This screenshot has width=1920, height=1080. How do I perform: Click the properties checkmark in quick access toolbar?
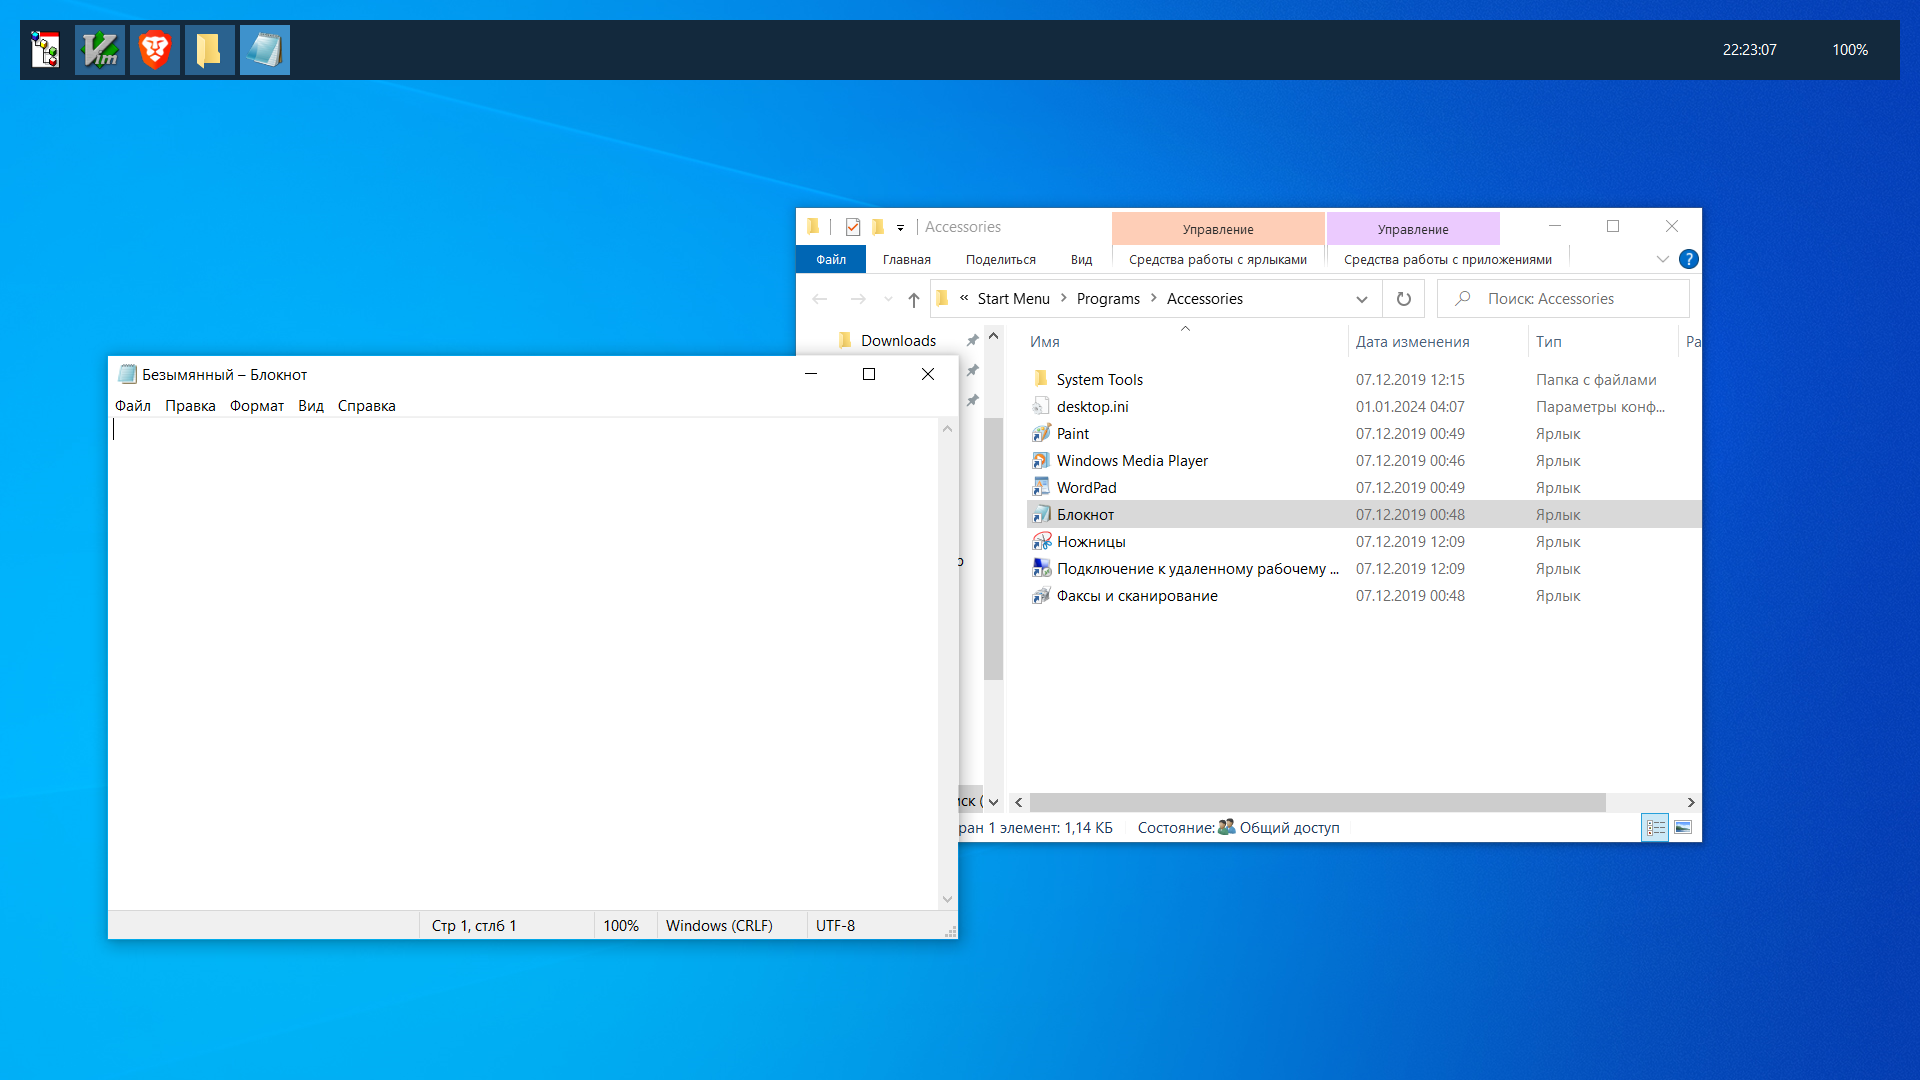tap(853, 227)
